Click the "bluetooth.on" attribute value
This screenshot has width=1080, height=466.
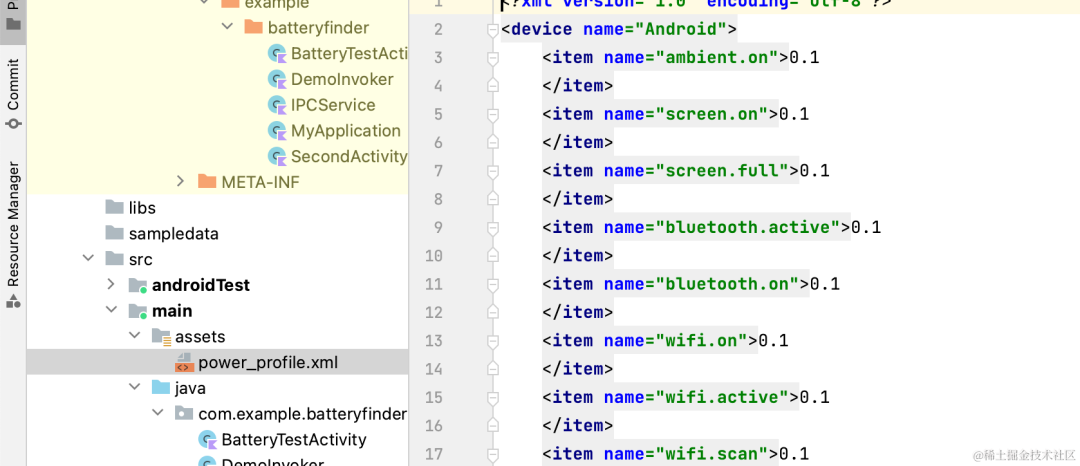pos(727,284)
